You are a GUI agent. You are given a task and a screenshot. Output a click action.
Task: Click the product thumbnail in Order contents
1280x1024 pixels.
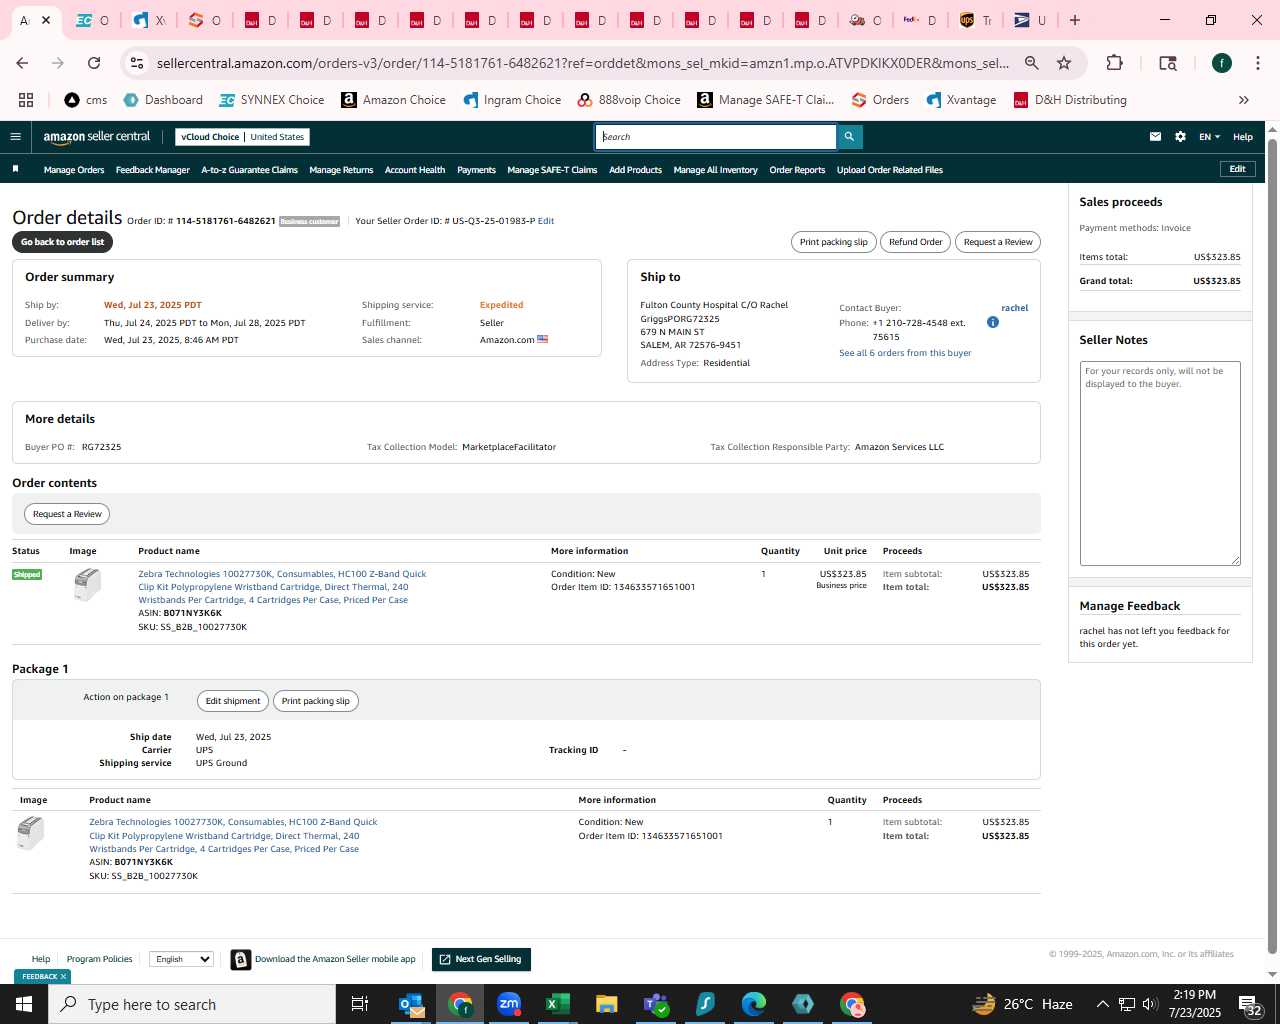(88, 584)
